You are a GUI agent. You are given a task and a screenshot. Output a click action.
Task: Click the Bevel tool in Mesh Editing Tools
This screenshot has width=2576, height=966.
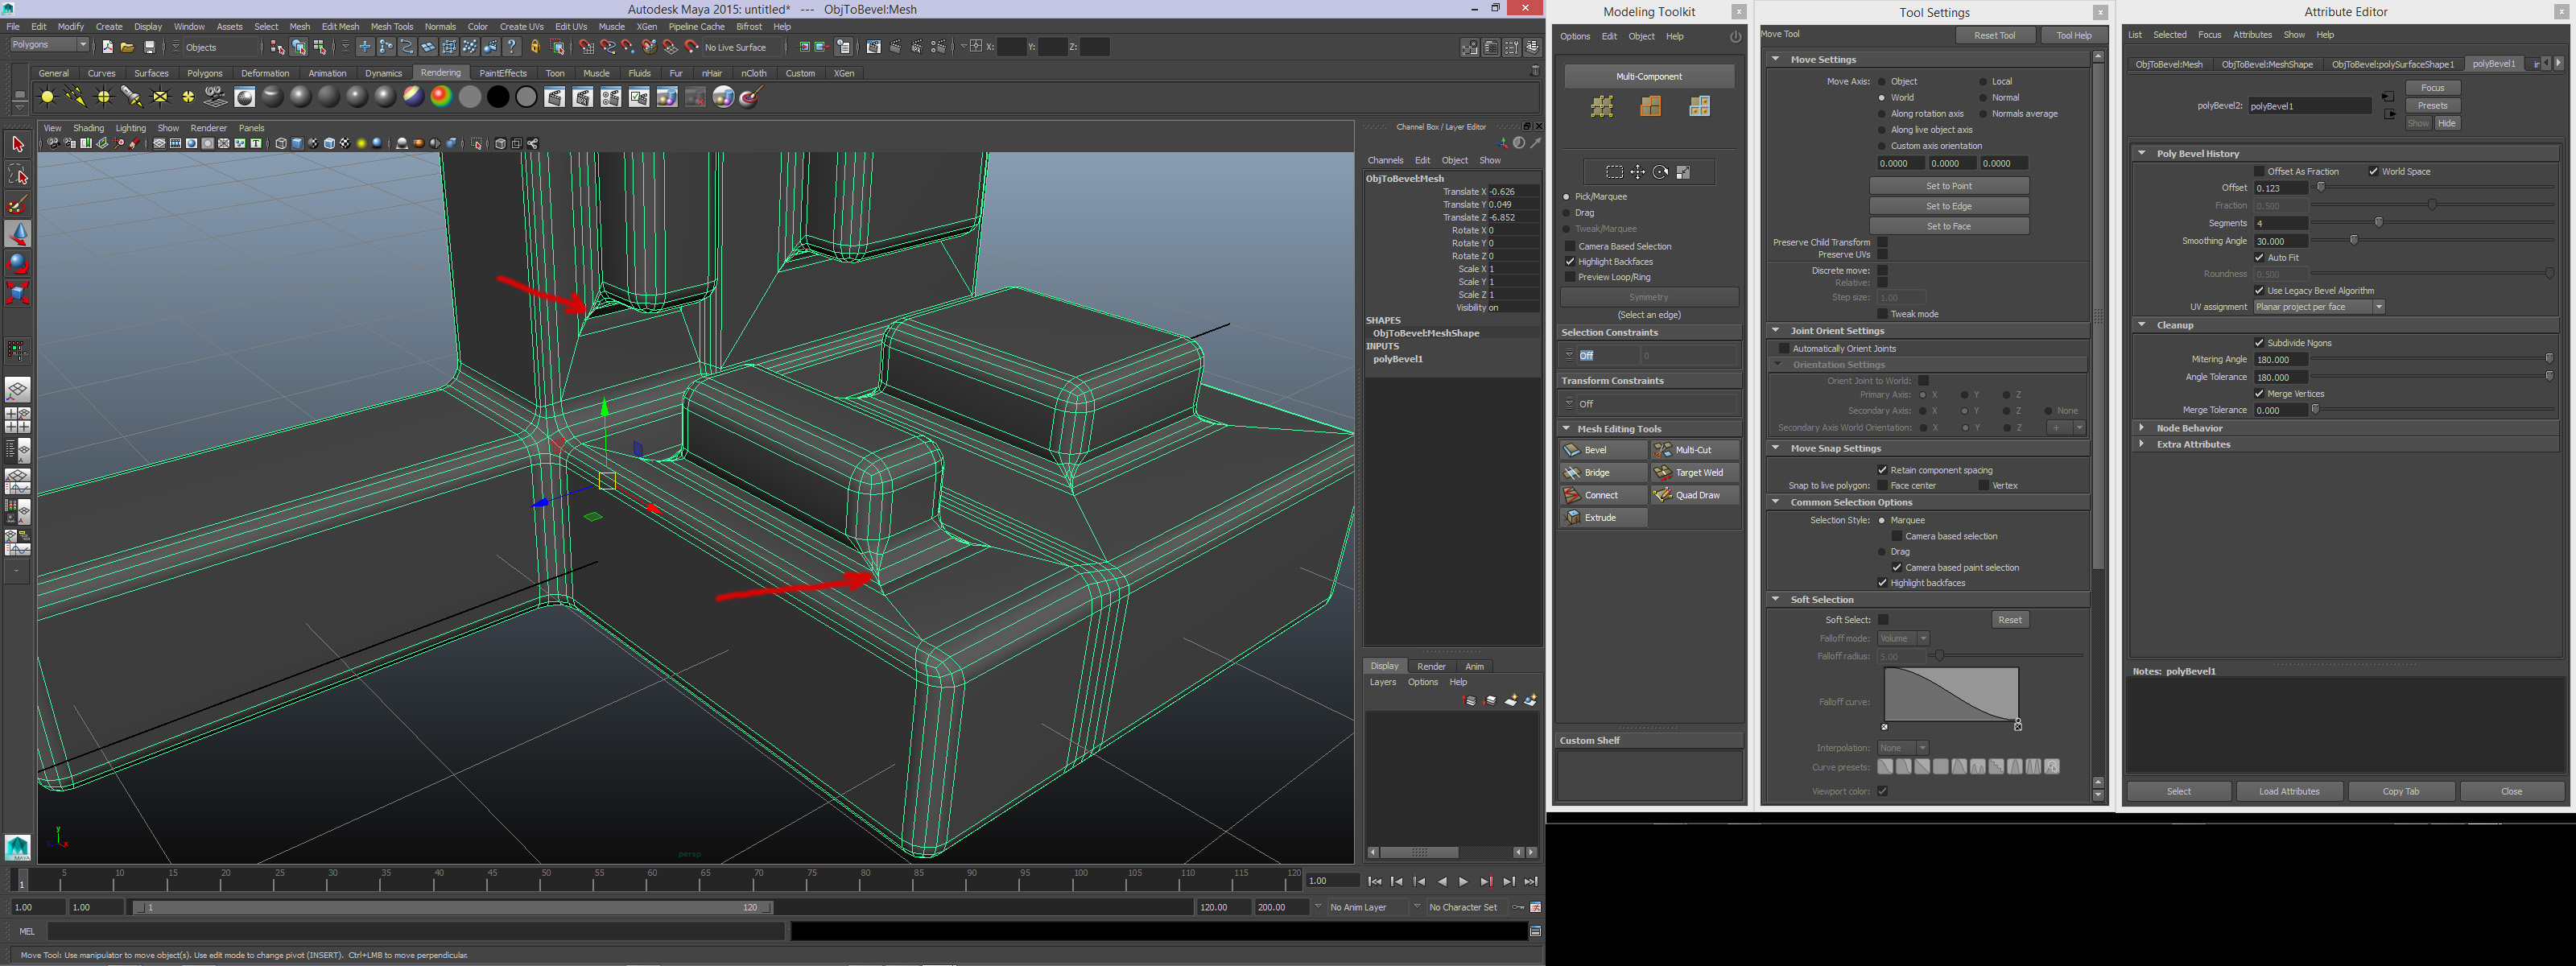click(1602, 450)
